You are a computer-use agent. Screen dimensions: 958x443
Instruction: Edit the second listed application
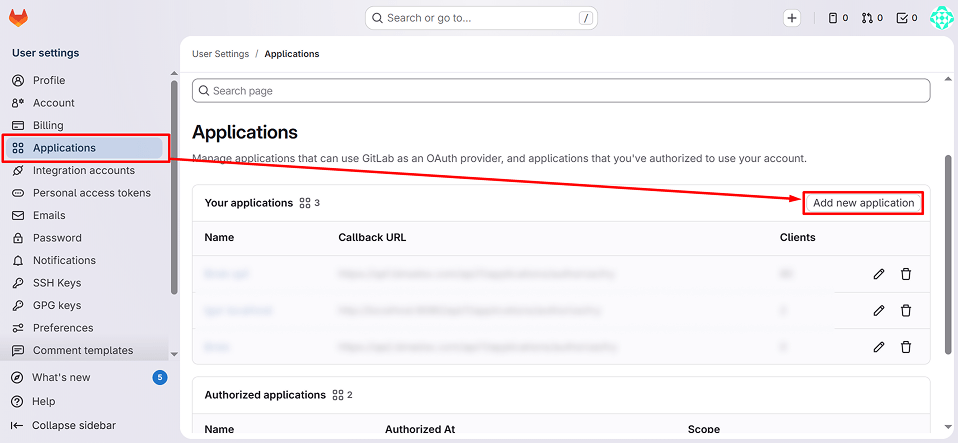pos(879,311)
